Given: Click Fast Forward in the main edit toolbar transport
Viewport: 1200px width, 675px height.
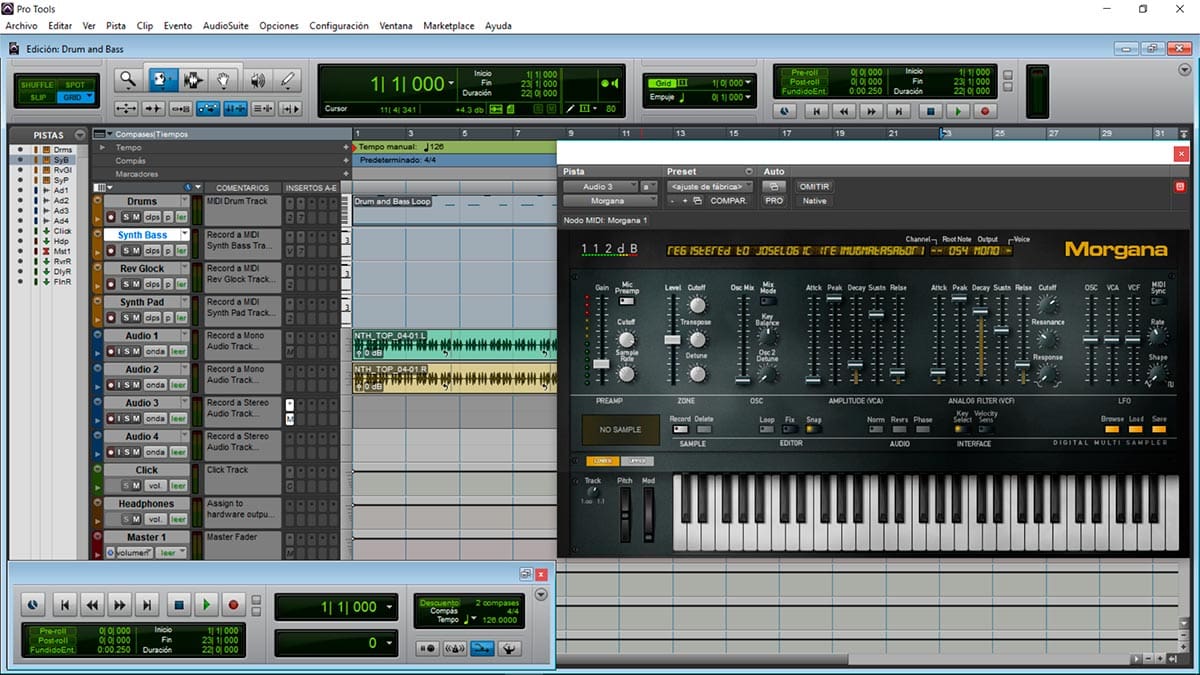Looking at the screenshot, I should (871, 112).
